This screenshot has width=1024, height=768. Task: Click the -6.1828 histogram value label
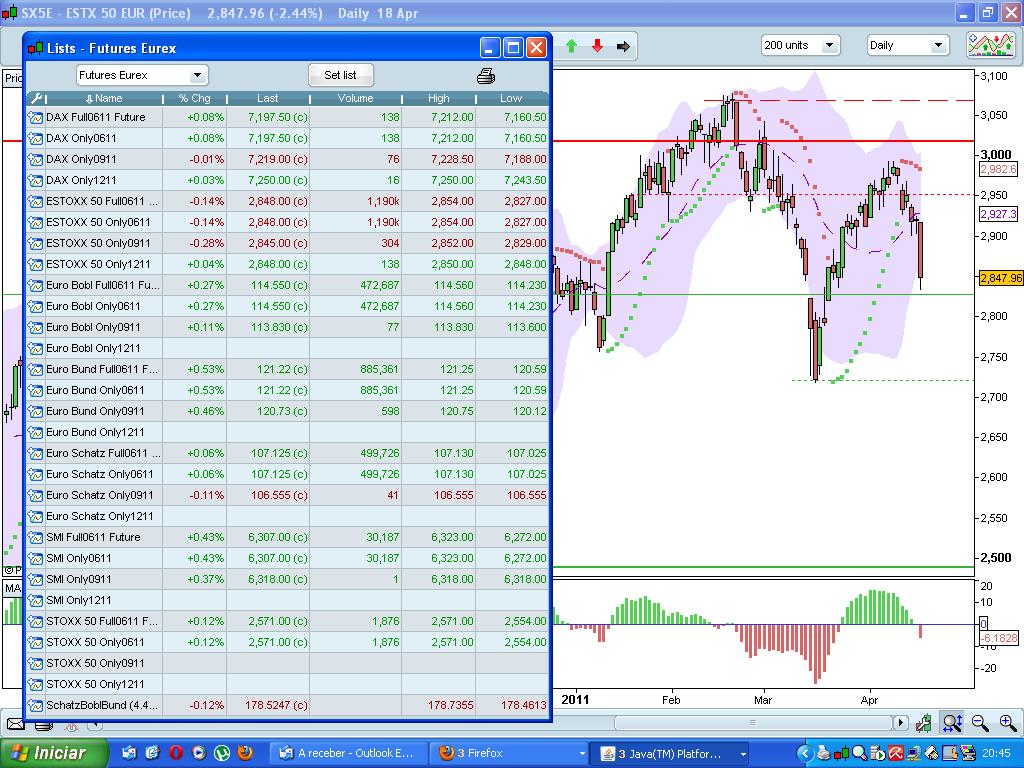click(1000, 638)
